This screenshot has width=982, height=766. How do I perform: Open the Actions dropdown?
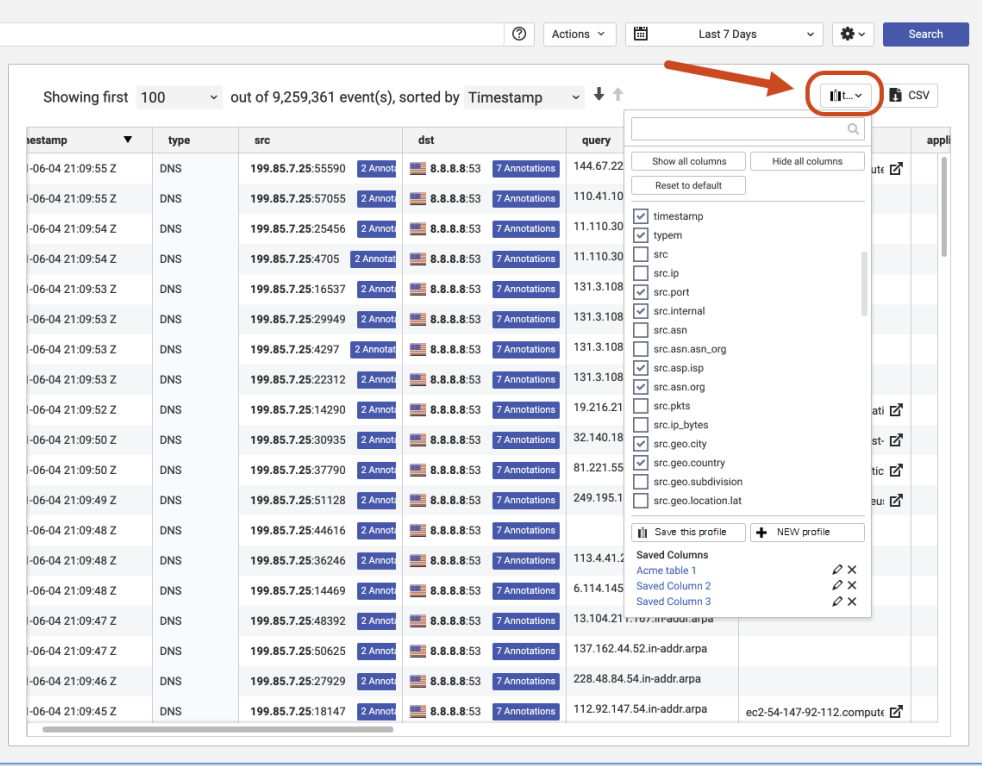(x=578, y=33)
